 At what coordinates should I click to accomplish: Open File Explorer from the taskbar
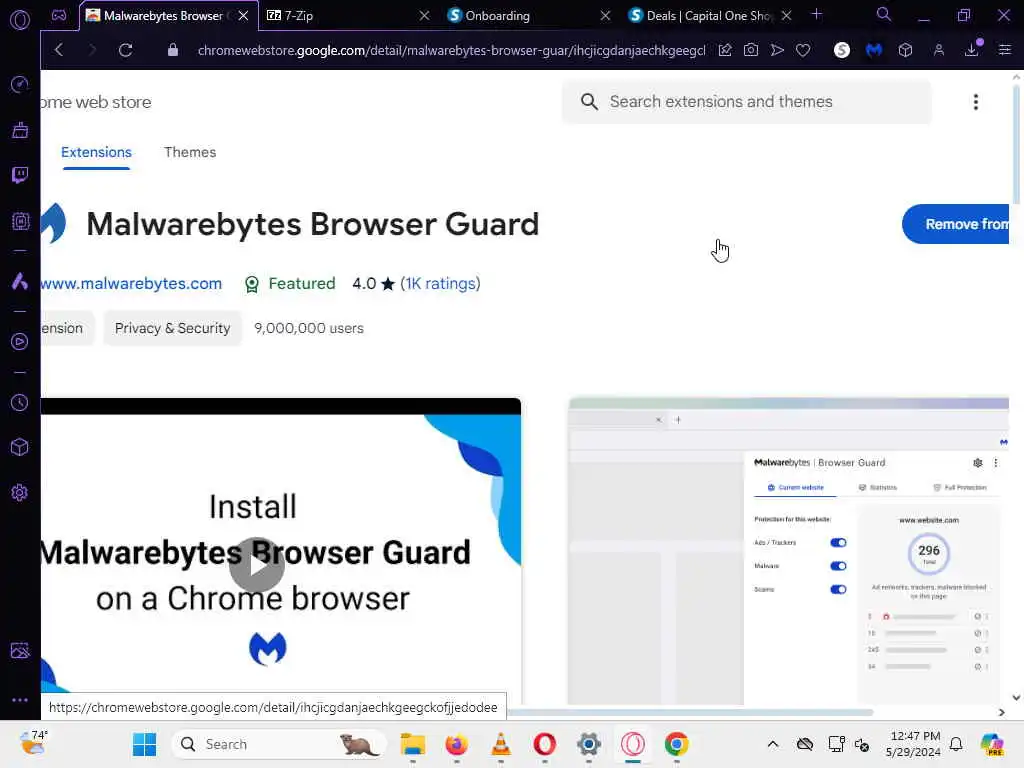tap(413, 744)
